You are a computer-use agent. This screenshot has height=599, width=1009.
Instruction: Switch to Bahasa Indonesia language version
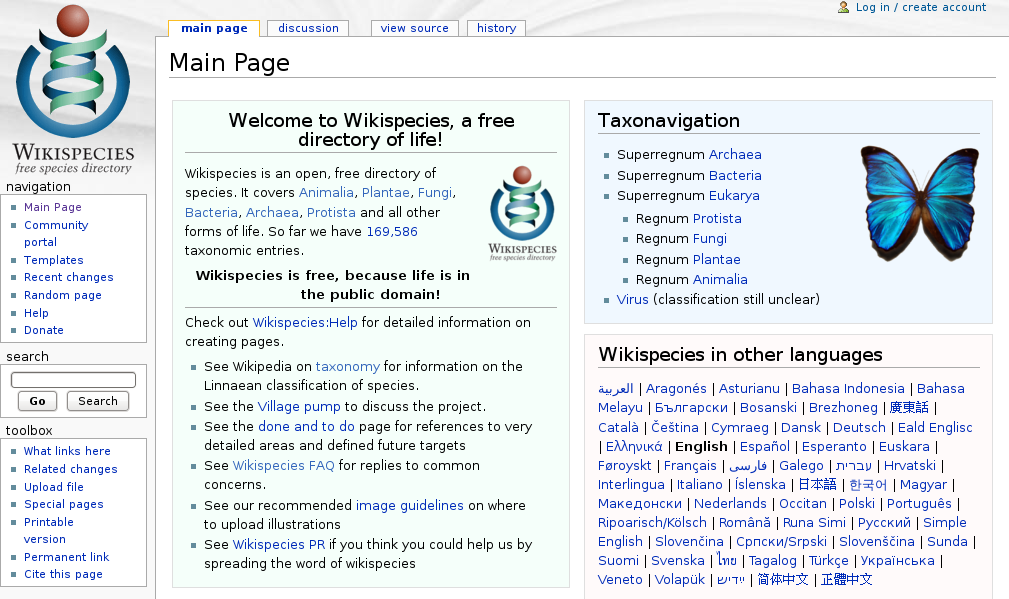pos(848,389)
